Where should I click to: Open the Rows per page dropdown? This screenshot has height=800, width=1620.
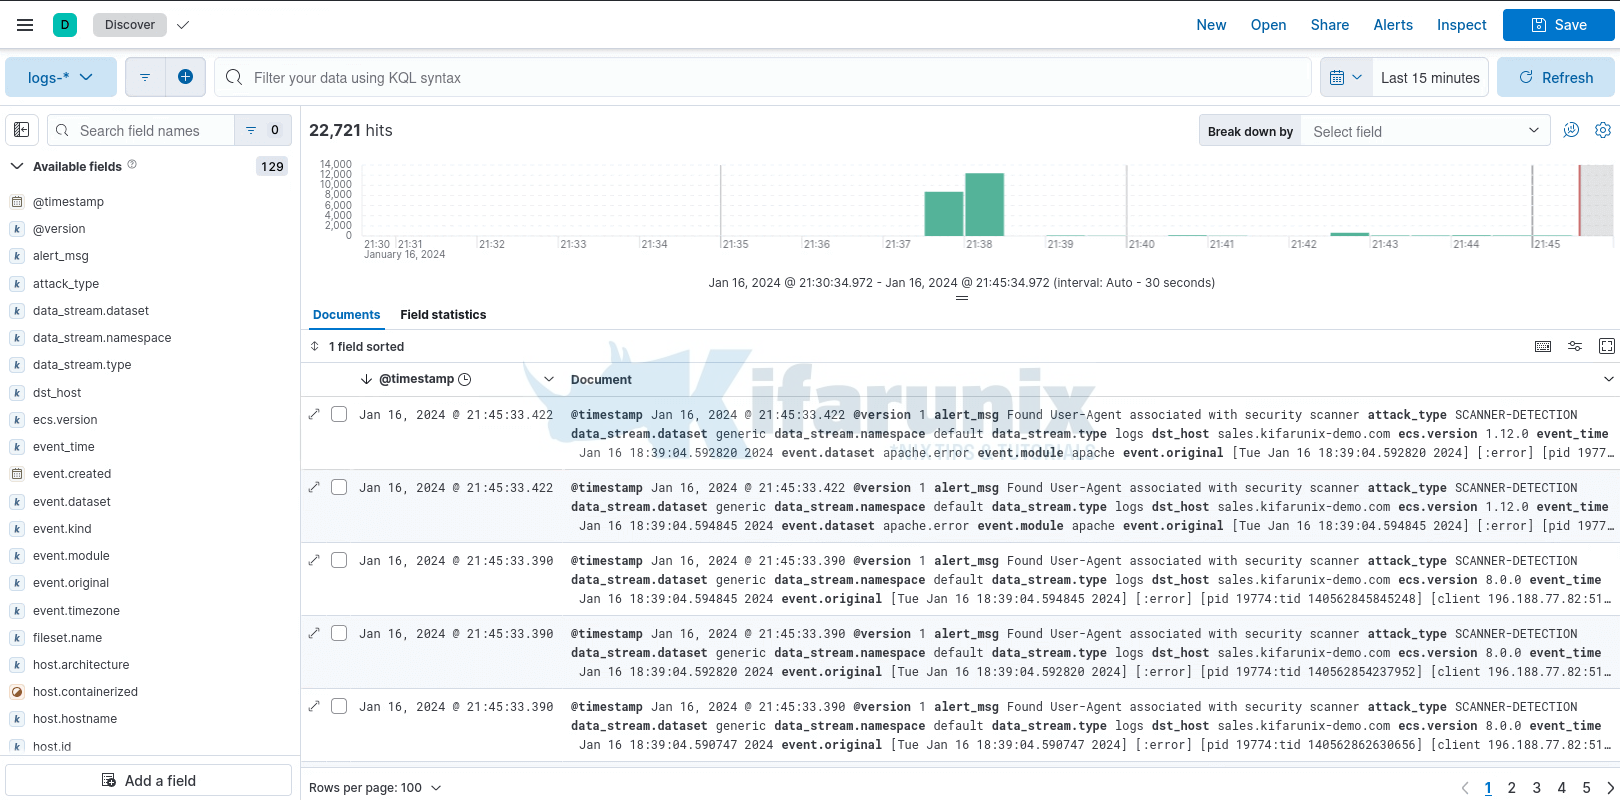pyautogui.click(x=375, y=788)
